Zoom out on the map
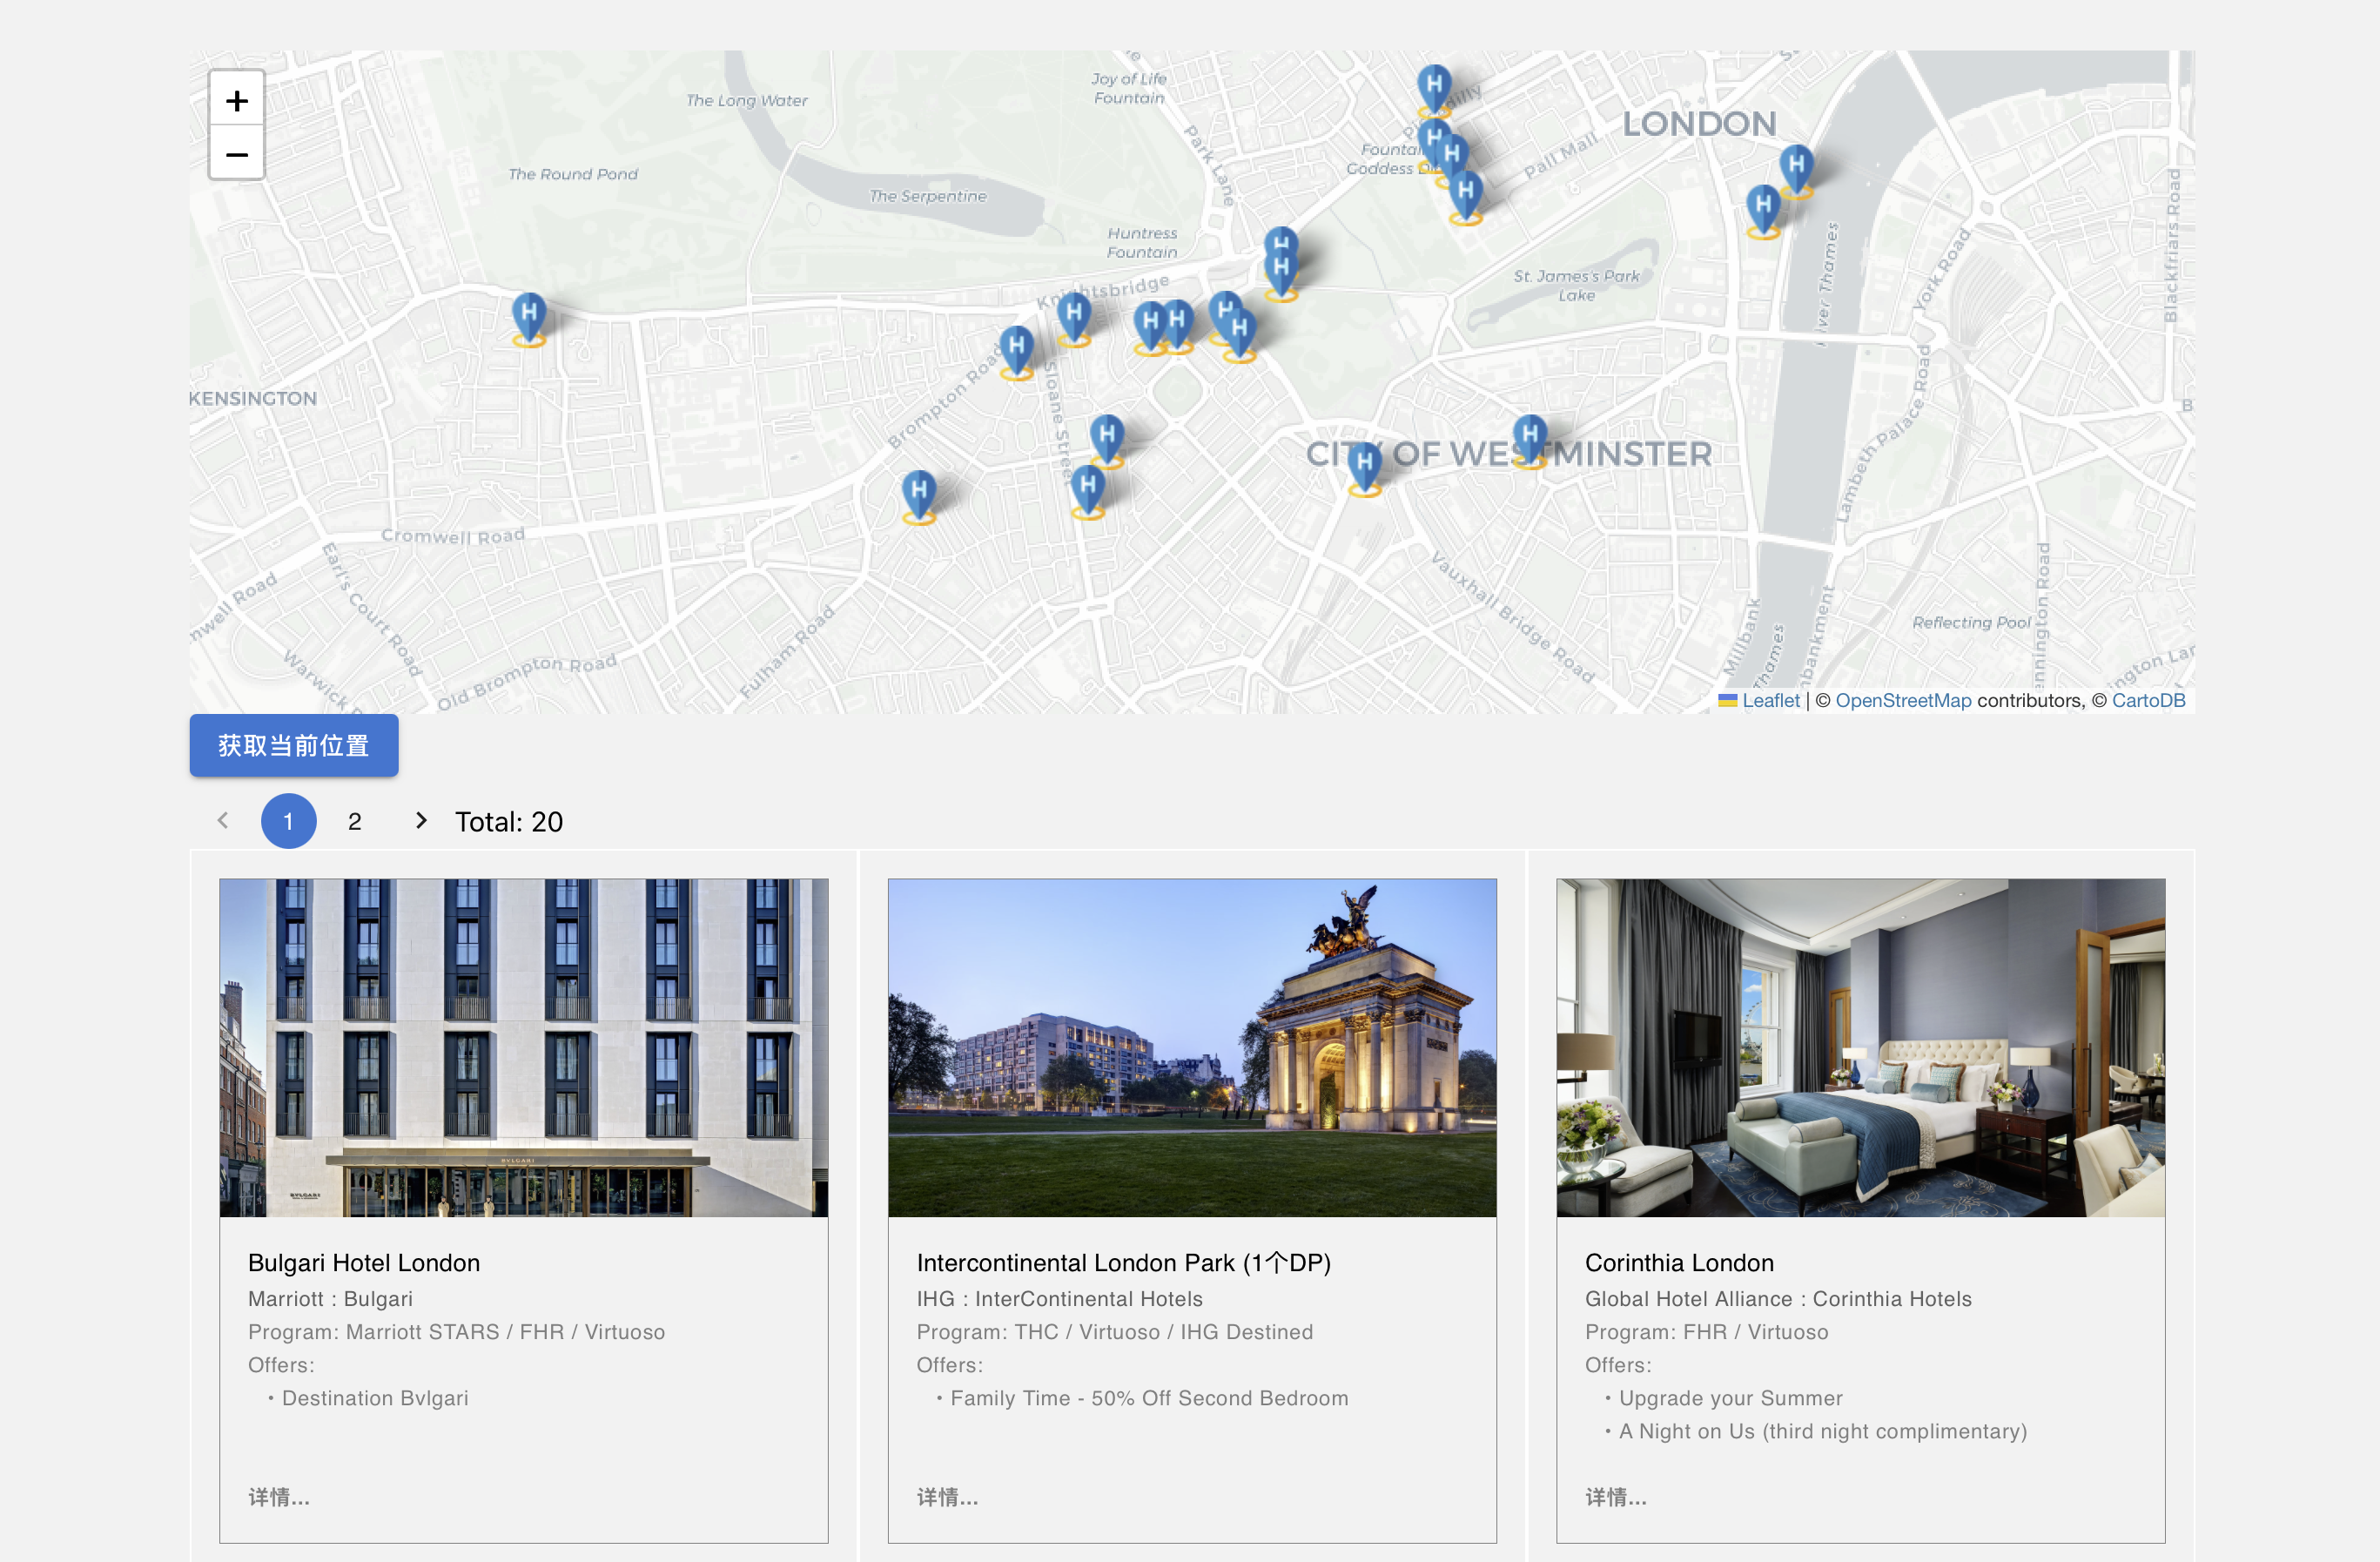Screen dimensions: 2380x1562 (236, 154)
